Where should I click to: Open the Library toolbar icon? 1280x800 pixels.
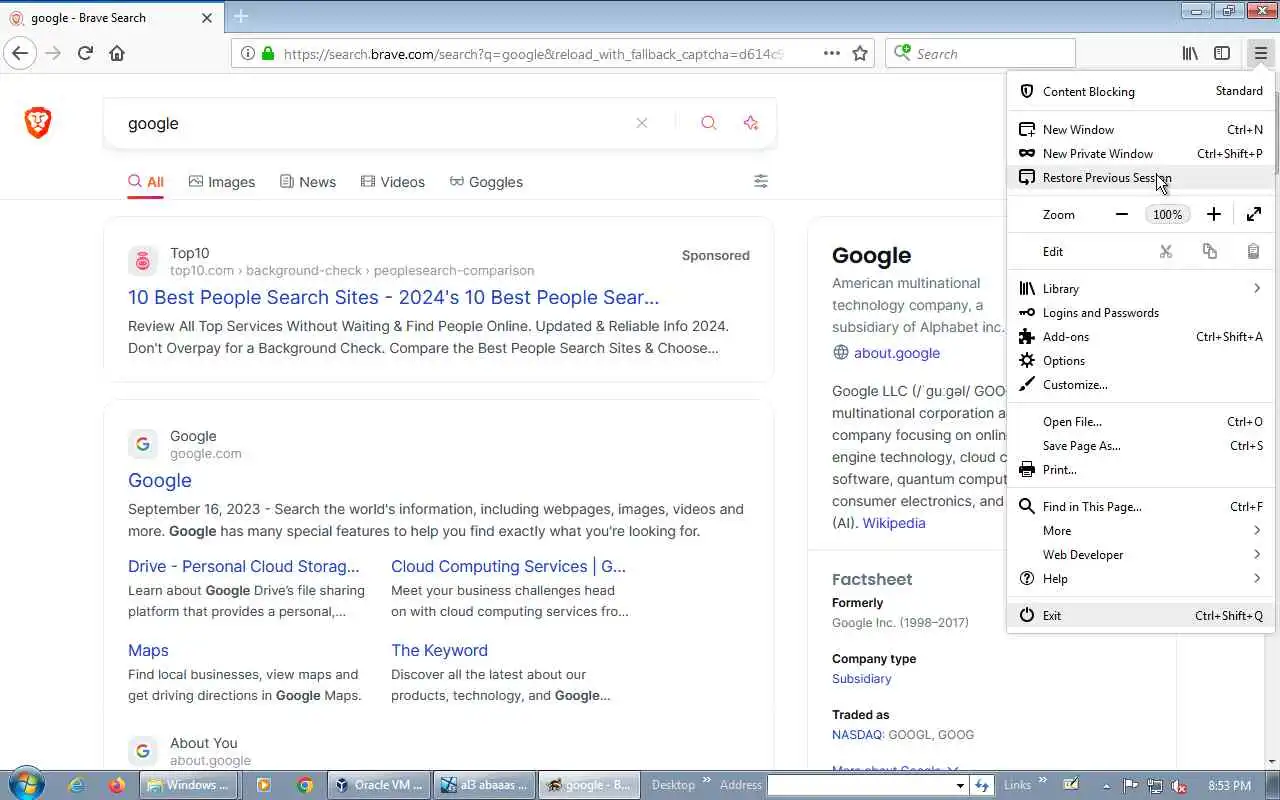click(1190, 53)
